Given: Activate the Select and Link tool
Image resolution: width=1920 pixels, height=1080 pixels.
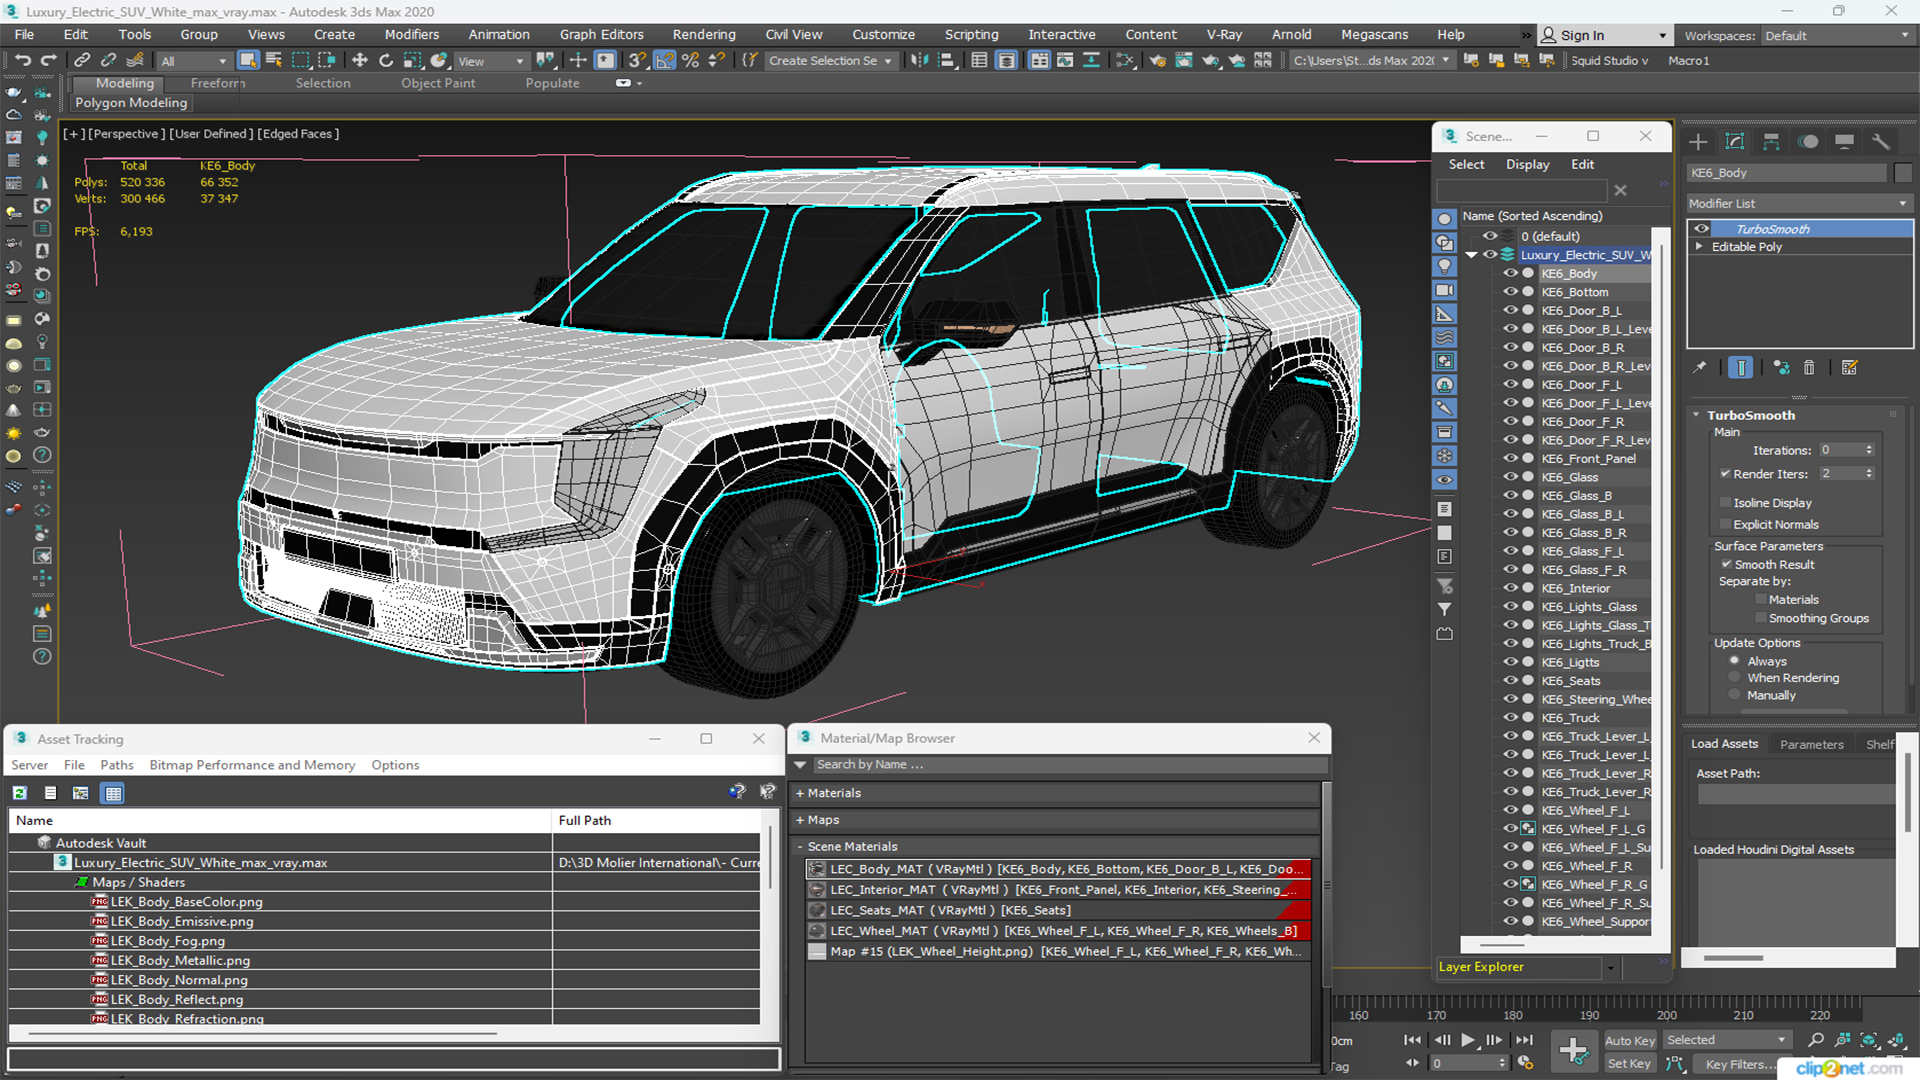Looking at the screenshot, I should [x=83, y=60].
